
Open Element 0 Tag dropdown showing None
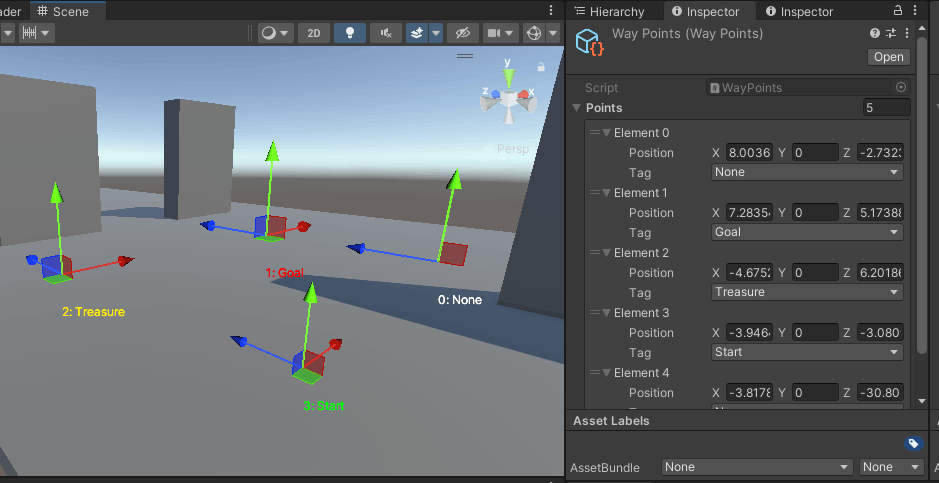(x=807, y=172)
